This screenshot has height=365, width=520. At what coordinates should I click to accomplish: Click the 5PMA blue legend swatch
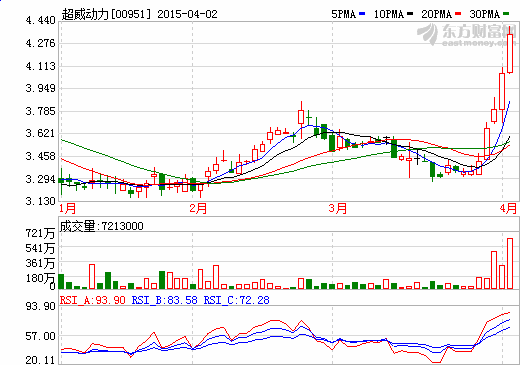[x=362, y=14]
